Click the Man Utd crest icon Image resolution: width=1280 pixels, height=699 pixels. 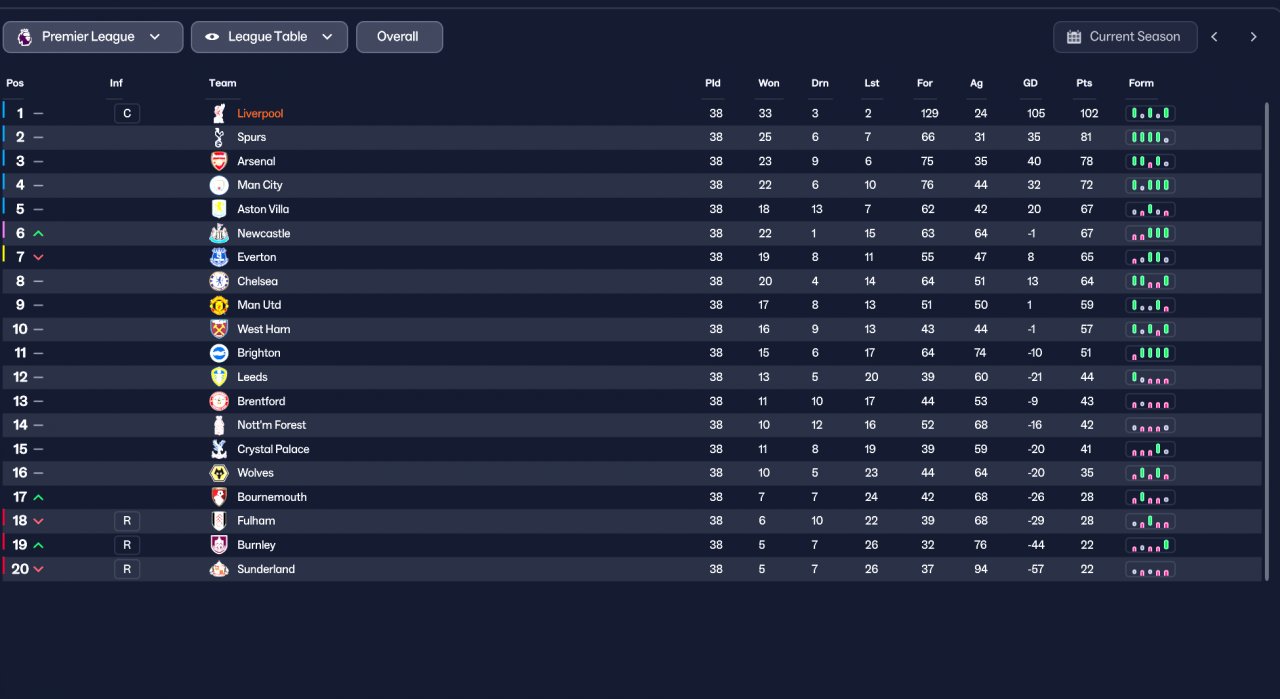point(219,305)
